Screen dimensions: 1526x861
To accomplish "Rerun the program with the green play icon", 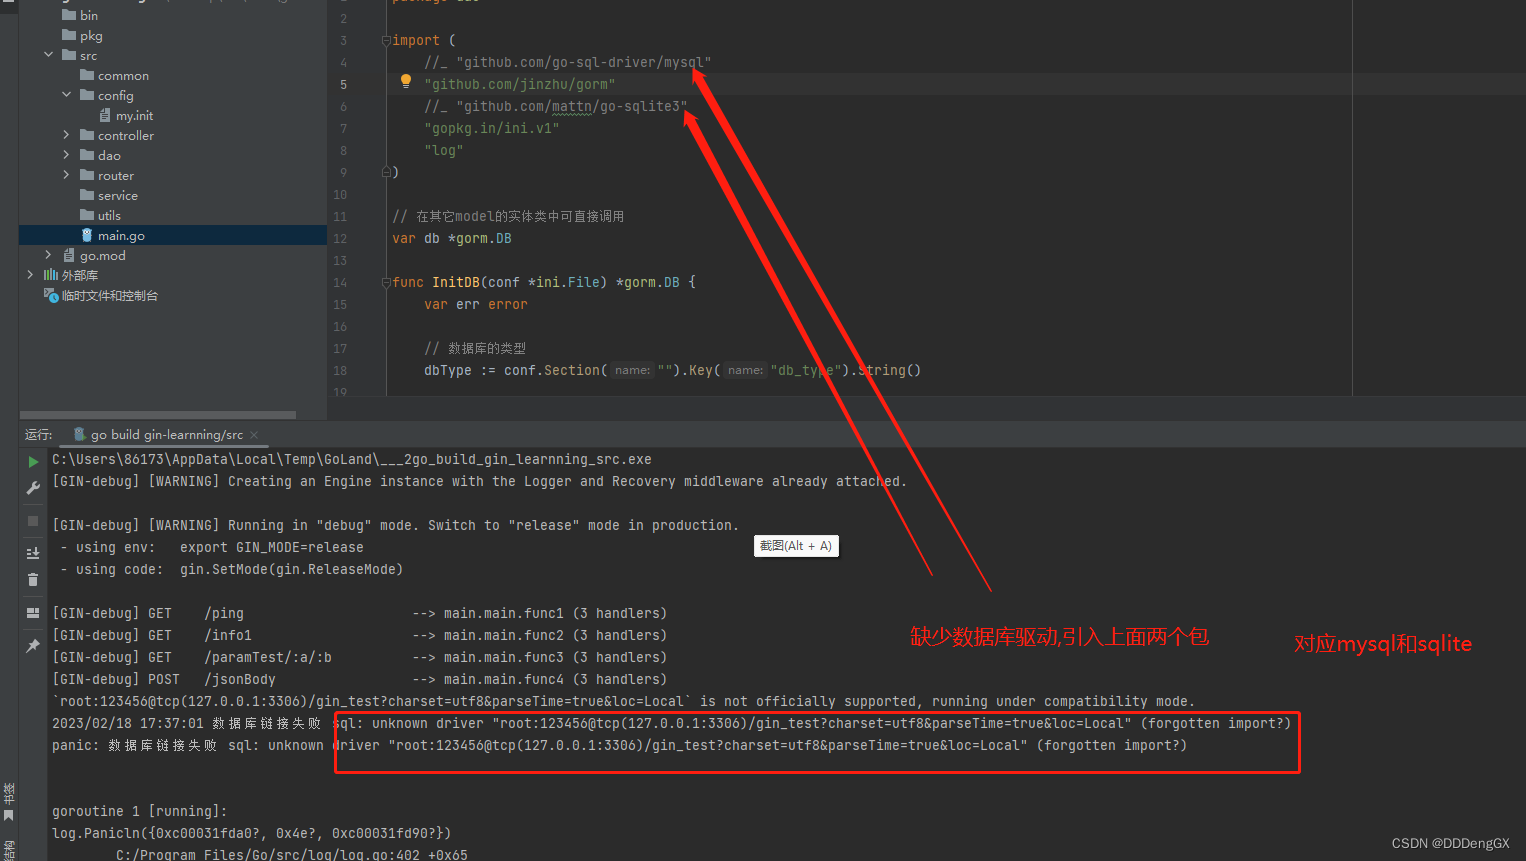I will click(x=33, y=462).
